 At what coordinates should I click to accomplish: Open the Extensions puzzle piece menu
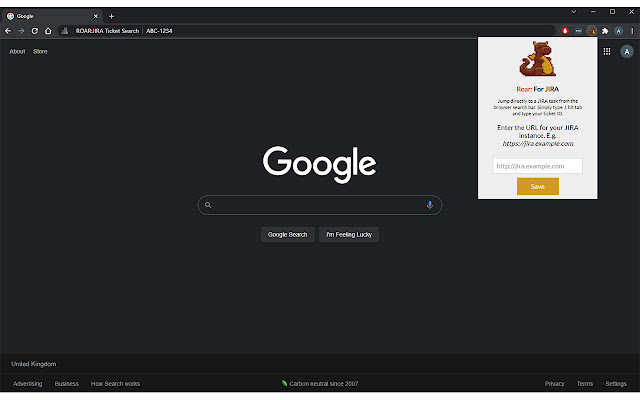(x=605, y=31)
